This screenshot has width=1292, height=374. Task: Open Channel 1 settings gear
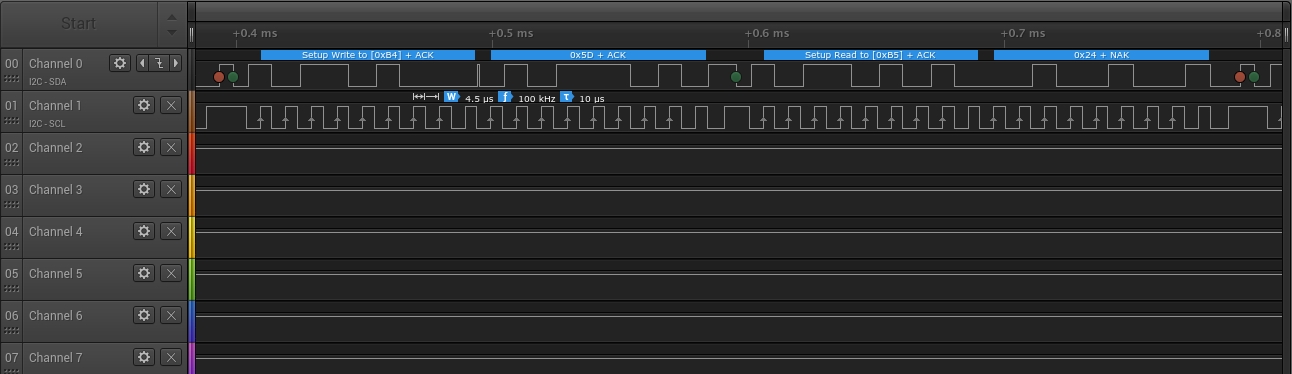[144, 105]
